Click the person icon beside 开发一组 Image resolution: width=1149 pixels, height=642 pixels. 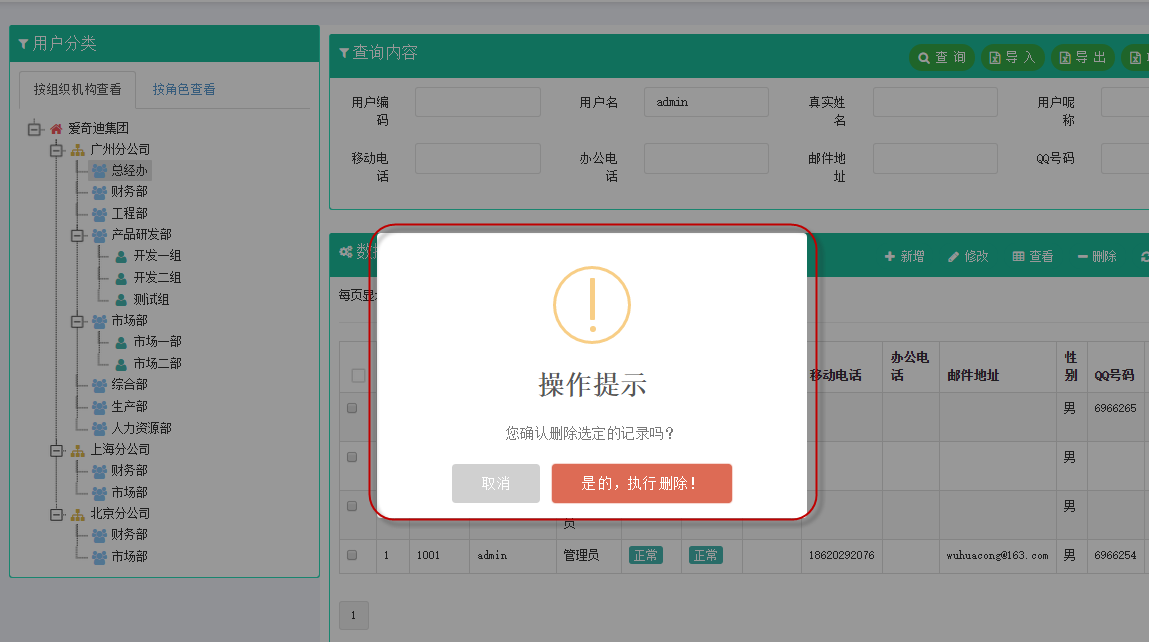[x=121, y=256]
